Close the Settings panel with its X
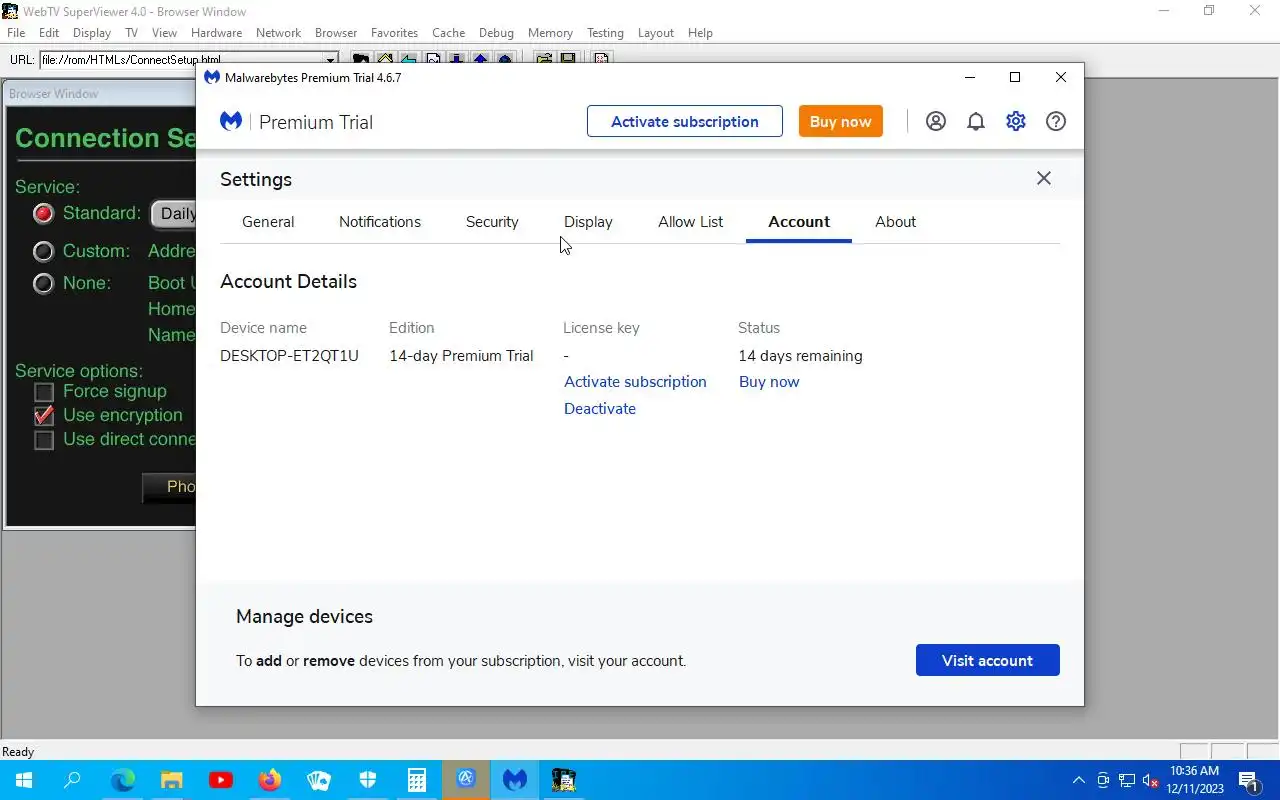 click(x=1044, y=178)
